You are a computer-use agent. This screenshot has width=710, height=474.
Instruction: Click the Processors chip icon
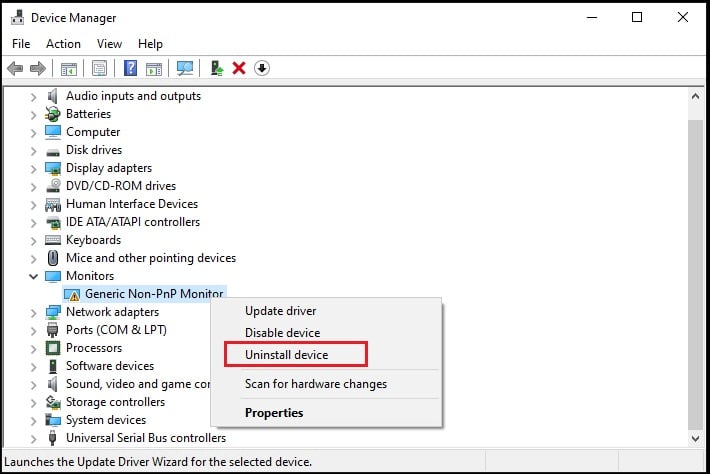click(x=53, y=348)
